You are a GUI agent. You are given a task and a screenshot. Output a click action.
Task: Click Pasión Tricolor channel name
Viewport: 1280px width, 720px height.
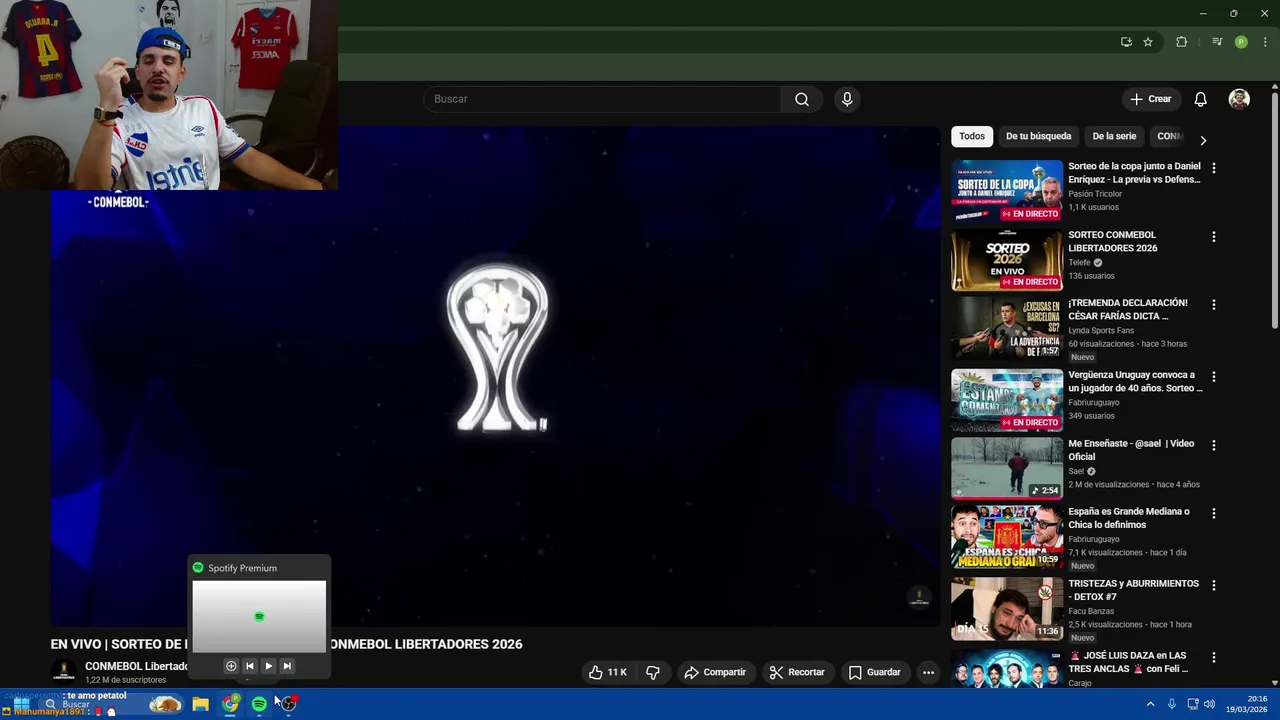(1095, 194)
